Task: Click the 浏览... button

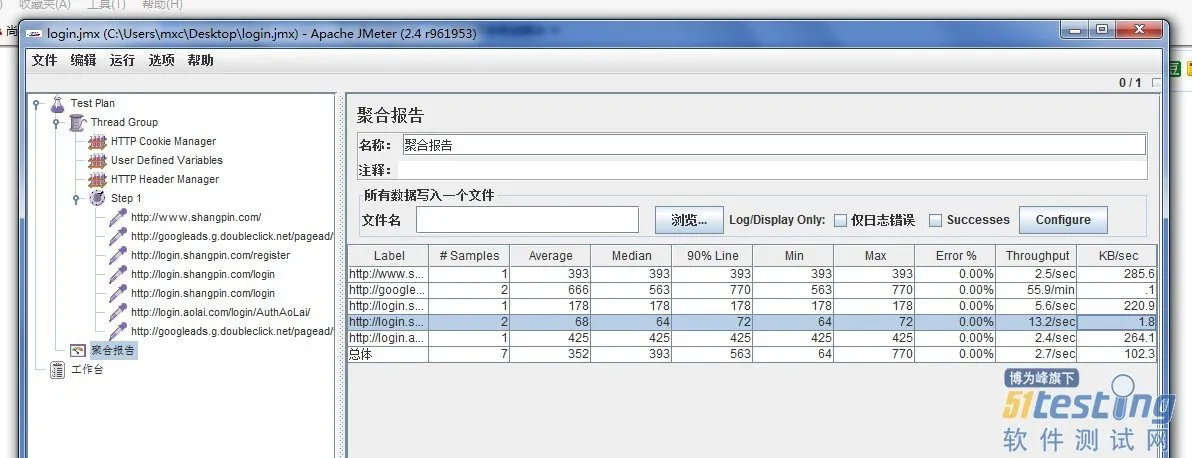Action: pos(688,220)
